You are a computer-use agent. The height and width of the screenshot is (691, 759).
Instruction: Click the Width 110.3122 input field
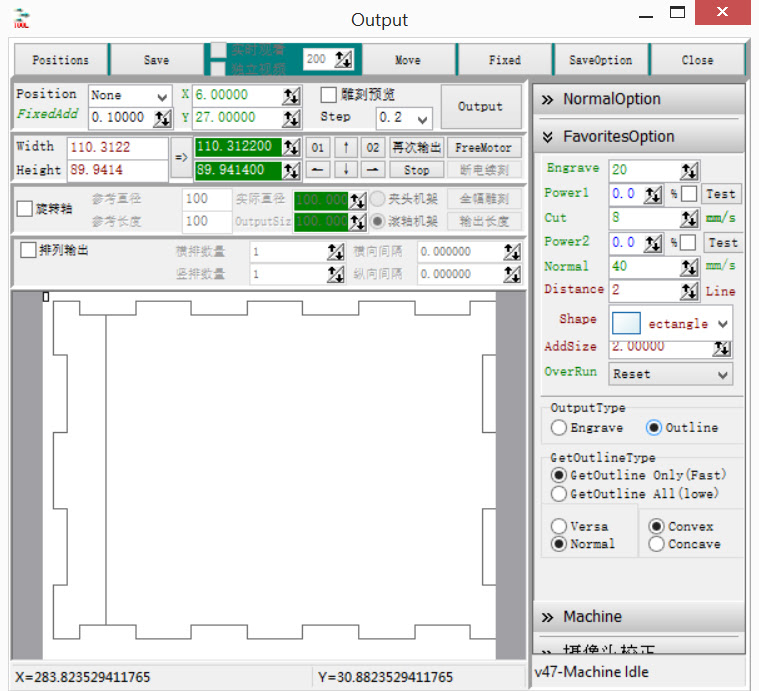[118, 147]
